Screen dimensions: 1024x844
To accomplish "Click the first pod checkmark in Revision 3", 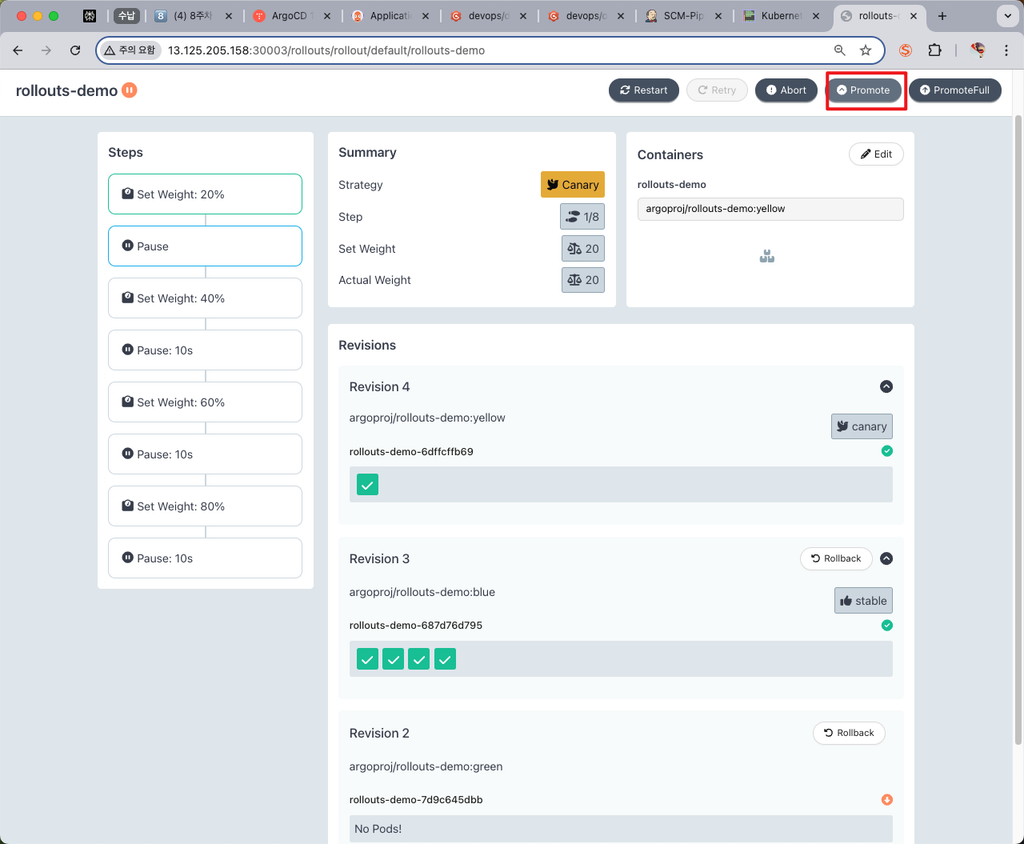I will point(368,659).
